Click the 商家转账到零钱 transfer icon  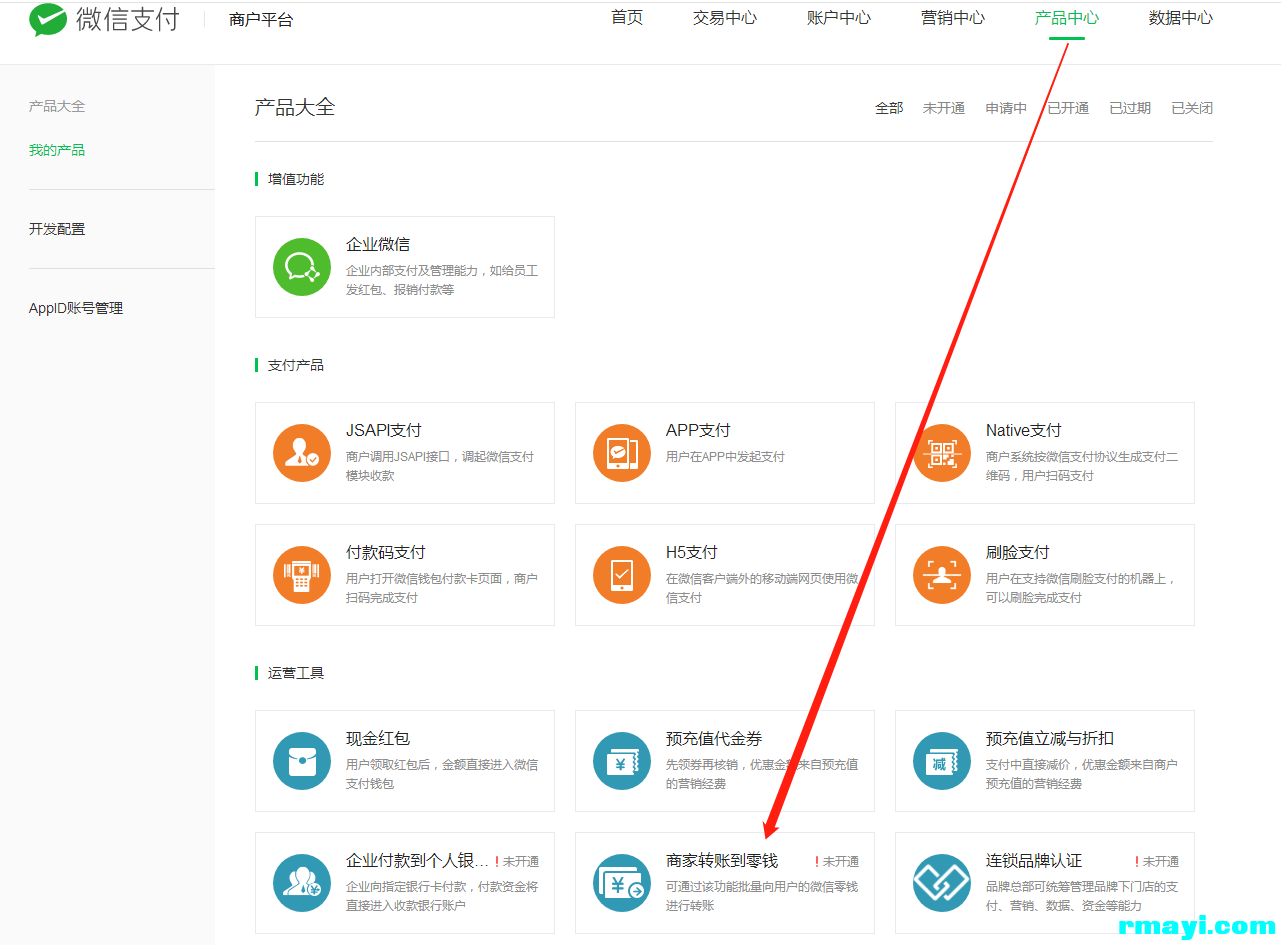click(x=622, y=883)
